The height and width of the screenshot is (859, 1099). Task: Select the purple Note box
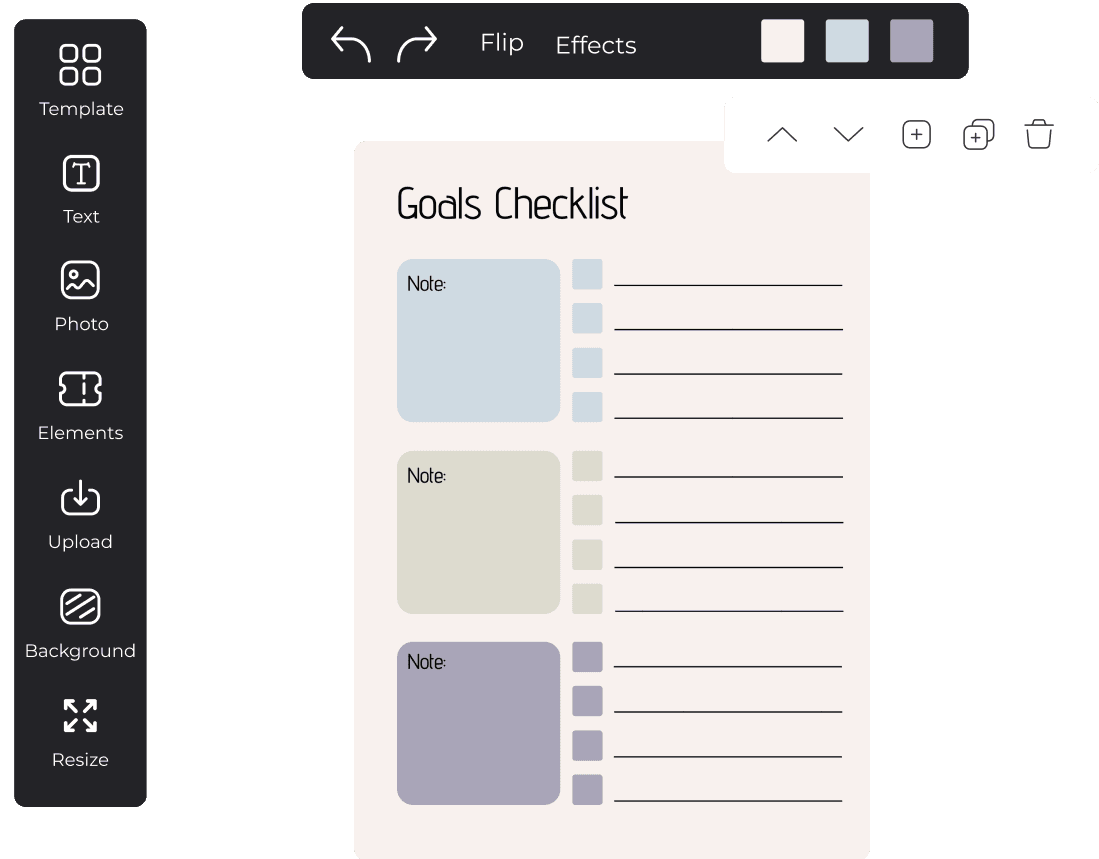pos(478,723)
